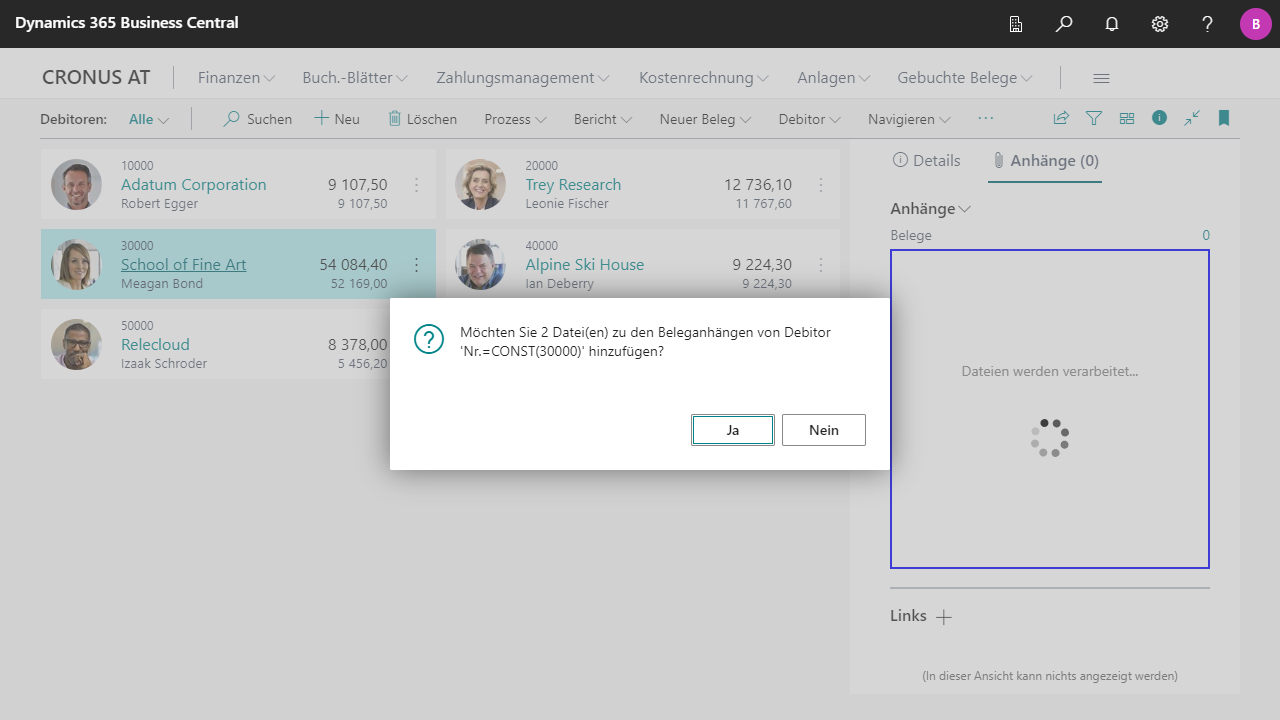Open the hamburger navigation menu
The height and width of the screenshot is (720, 1280).
(x=1101, y=78)
